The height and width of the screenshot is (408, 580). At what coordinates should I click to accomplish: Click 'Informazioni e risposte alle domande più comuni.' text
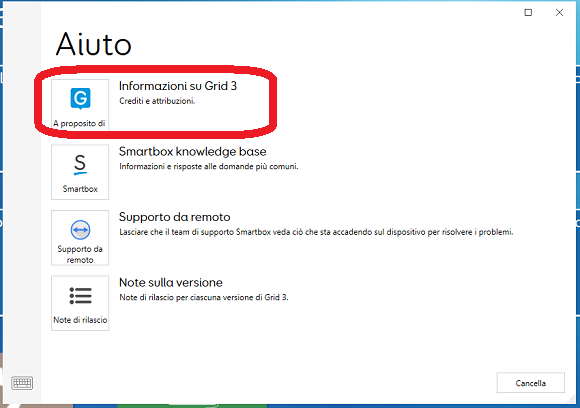[x=209, y=166]
